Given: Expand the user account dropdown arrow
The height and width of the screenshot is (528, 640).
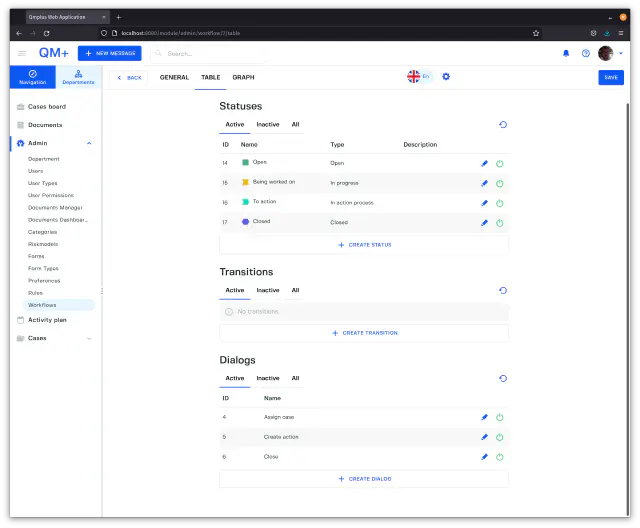Looking at the screenshot, I should pyautogui.click(x=621, y=53).
